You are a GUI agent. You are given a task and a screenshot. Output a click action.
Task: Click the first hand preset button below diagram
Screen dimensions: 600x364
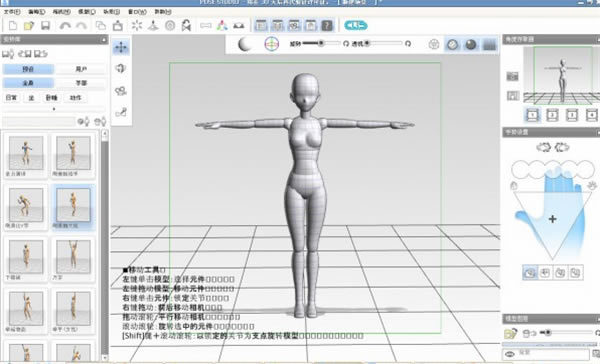[530, 273]
